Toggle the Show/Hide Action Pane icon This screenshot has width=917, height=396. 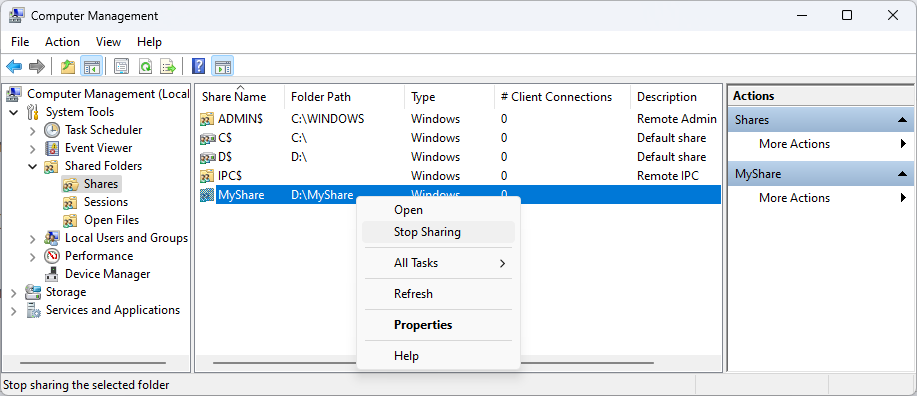point(222,67)
